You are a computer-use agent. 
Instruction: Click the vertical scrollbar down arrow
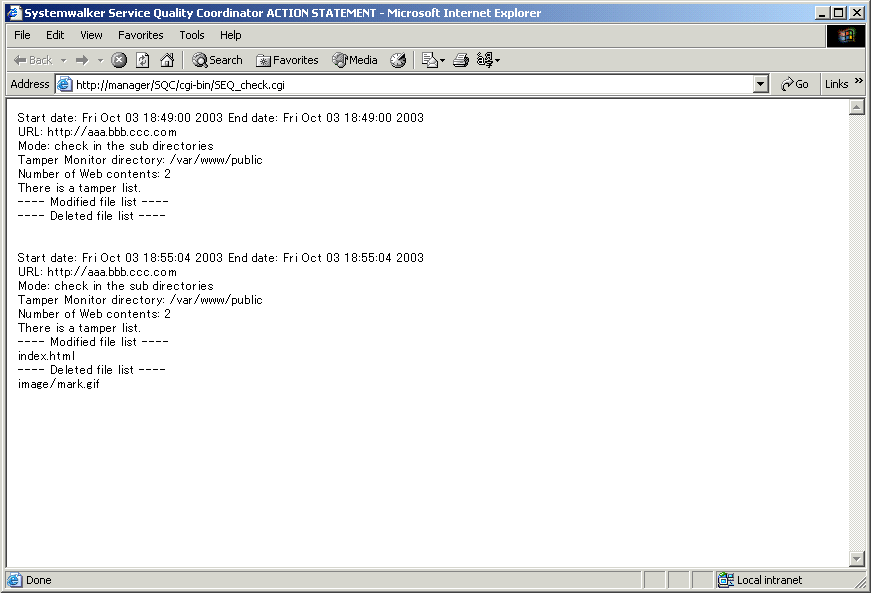point(856,559)
